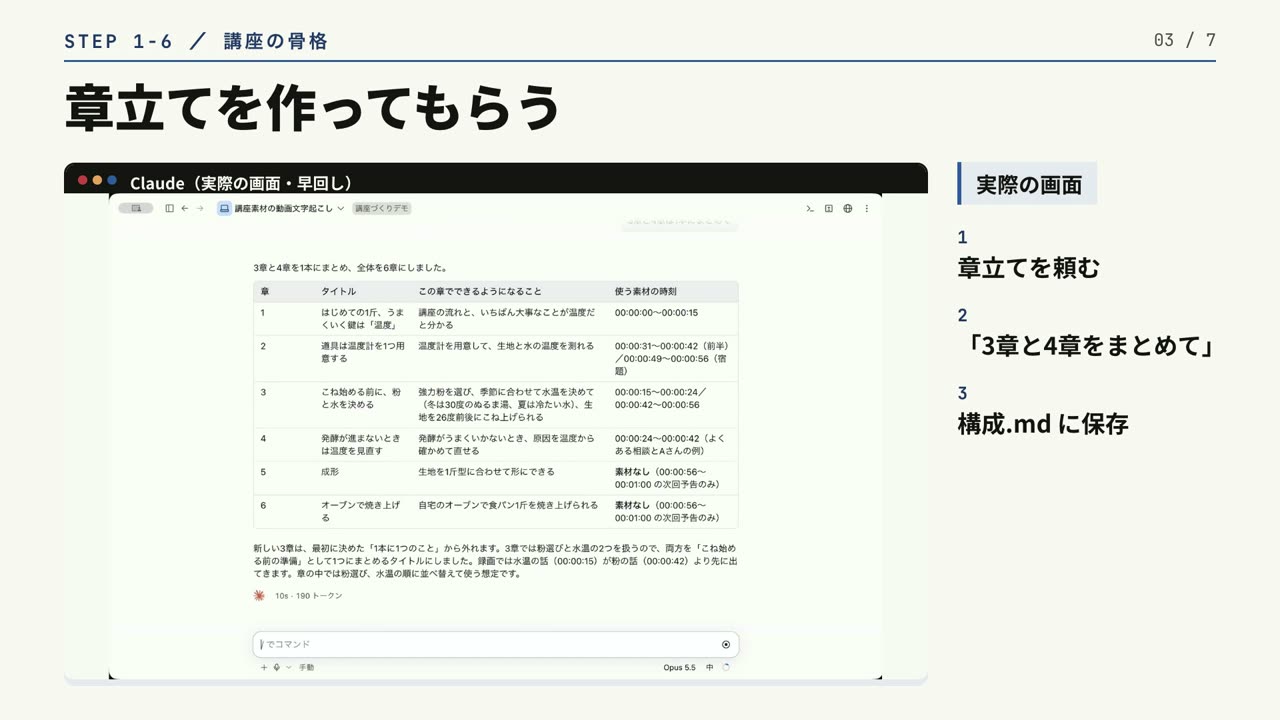This screenshot has width=1280, height=720.
Task: Open the 中 effort level selector
Action: coord(710,667)
